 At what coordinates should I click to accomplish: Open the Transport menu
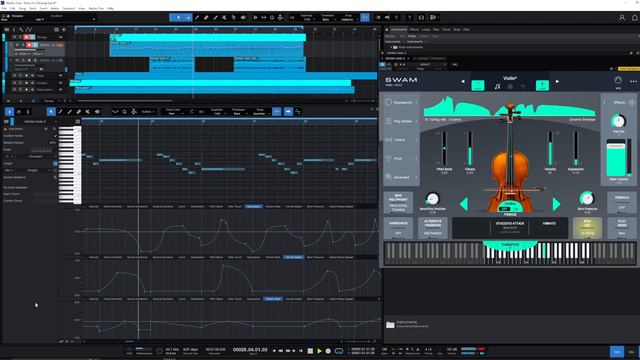pos(69,8)
